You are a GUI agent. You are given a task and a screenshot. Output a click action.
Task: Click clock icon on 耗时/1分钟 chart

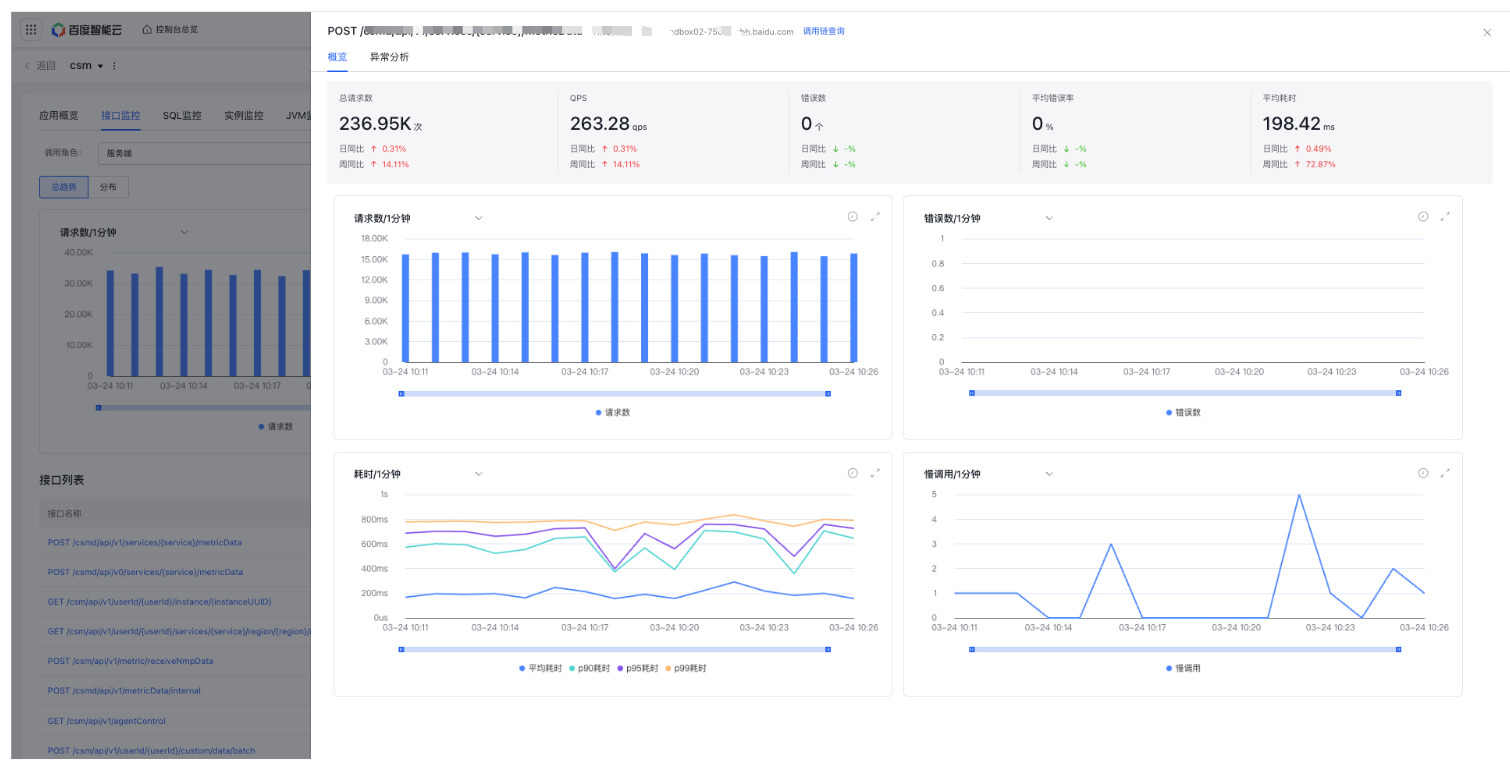(x=853, y=473)
